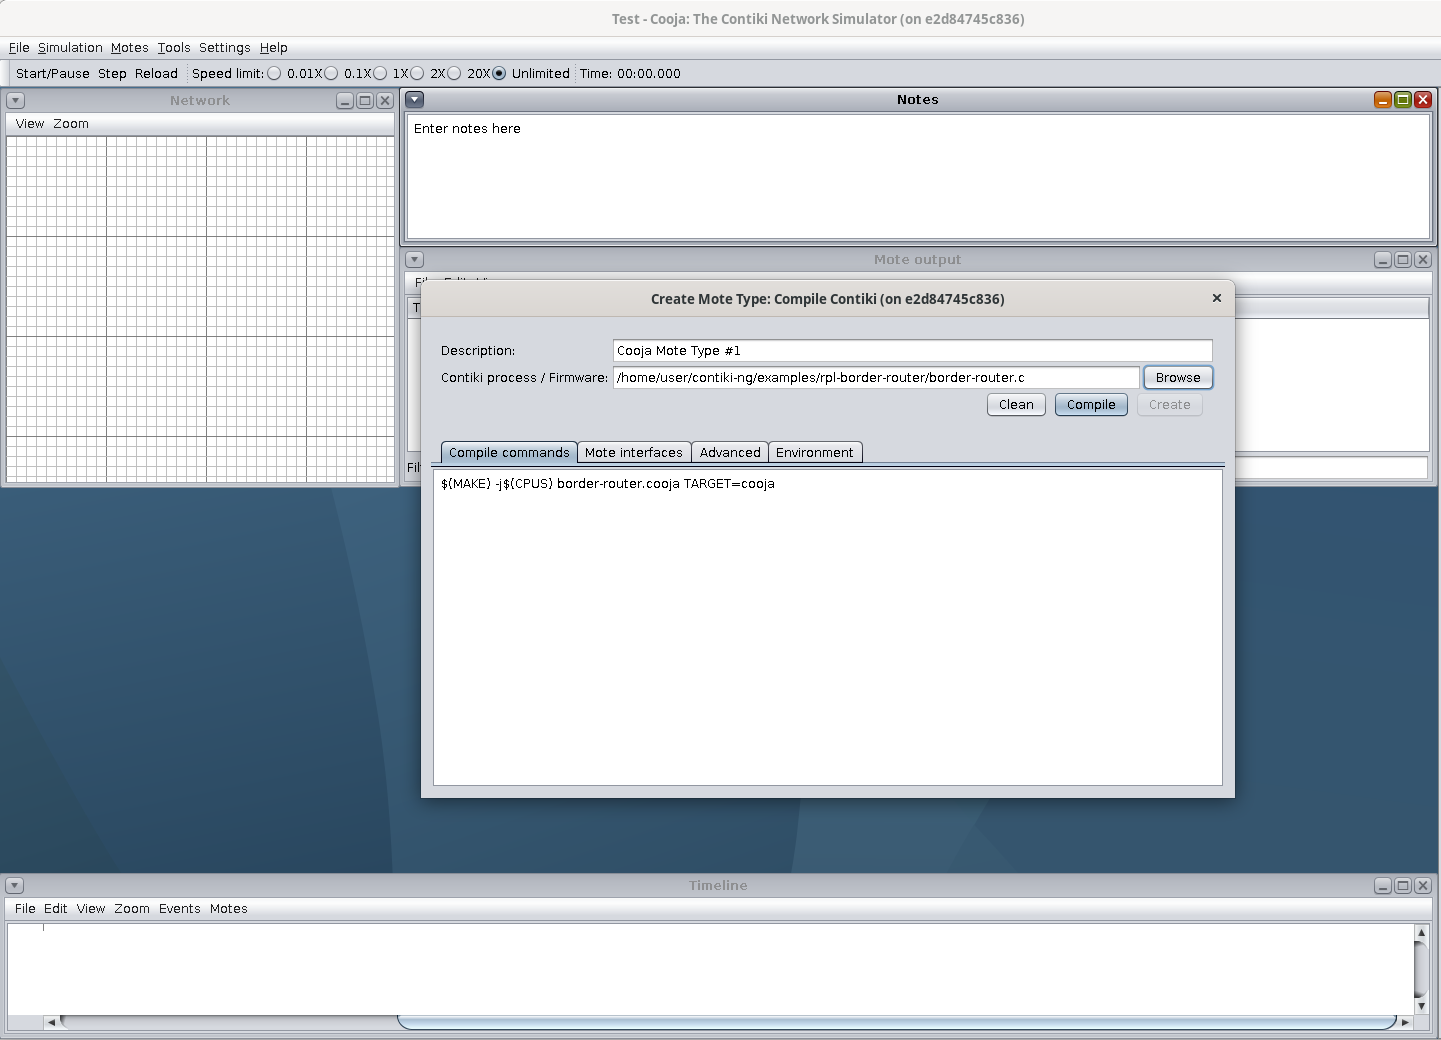
Task: Click the Browse button for firmware
Action: pos(1178,378)
